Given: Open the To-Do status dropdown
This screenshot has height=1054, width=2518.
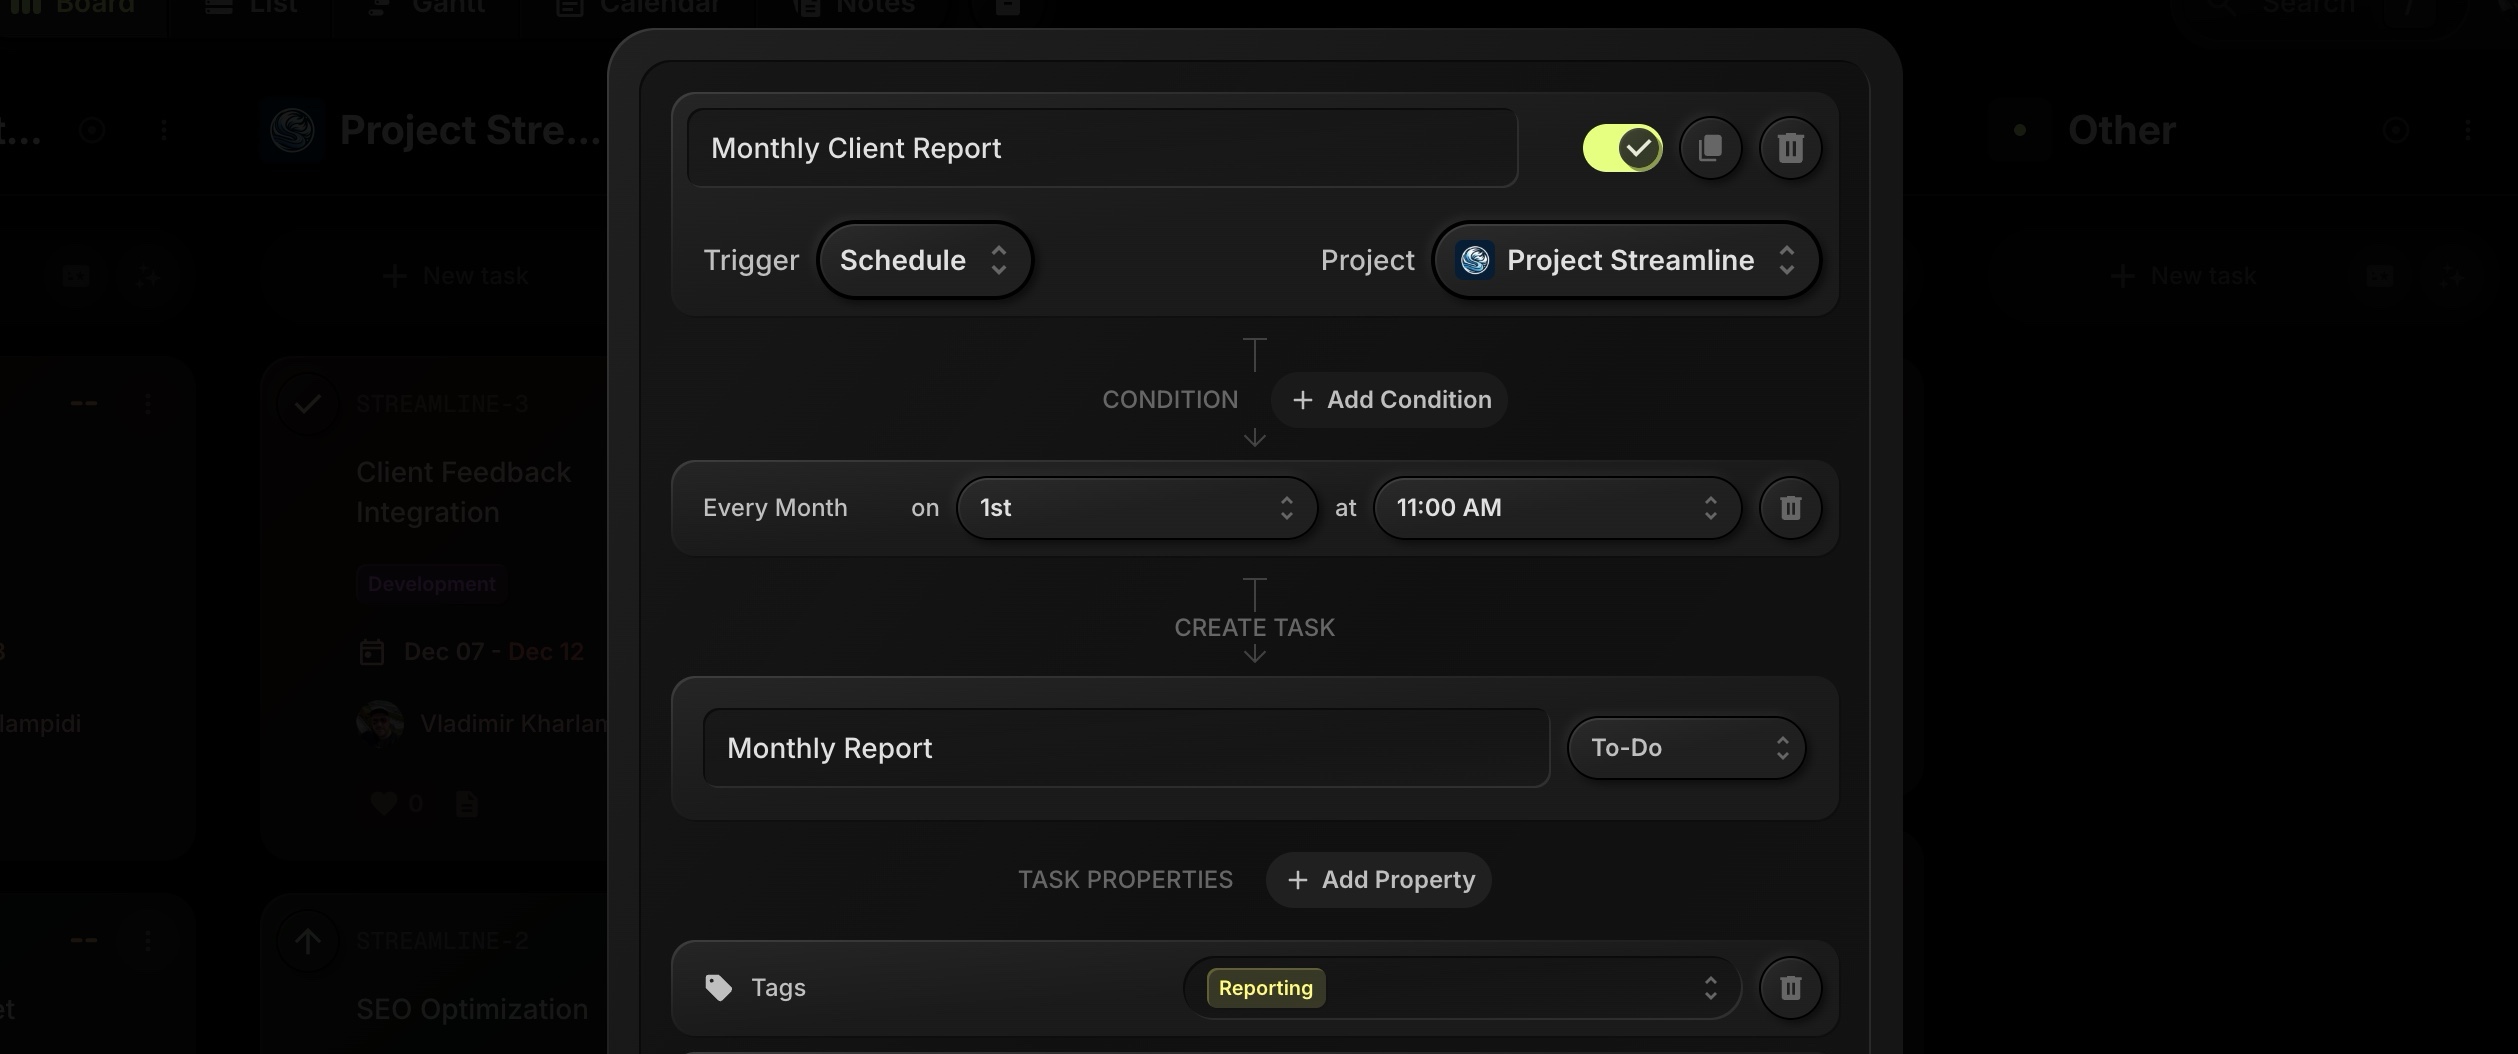Looking at the screenshot, I should (x=1685, y=747).
